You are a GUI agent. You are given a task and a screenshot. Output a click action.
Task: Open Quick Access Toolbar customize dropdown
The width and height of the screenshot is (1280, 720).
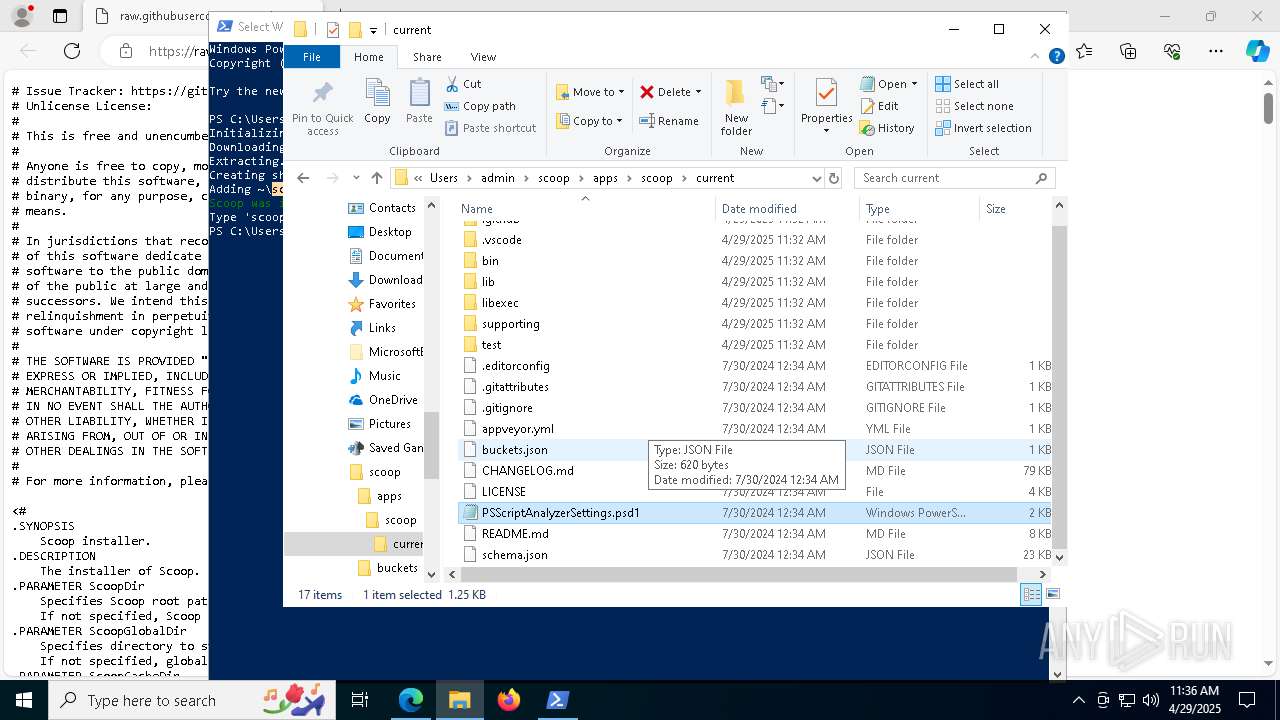pyautogui.click(x=373, y=30)
